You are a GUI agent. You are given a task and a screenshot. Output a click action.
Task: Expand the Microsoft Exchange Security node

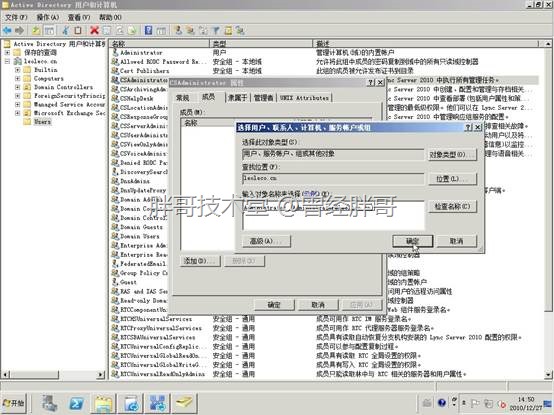pos(17,113)
